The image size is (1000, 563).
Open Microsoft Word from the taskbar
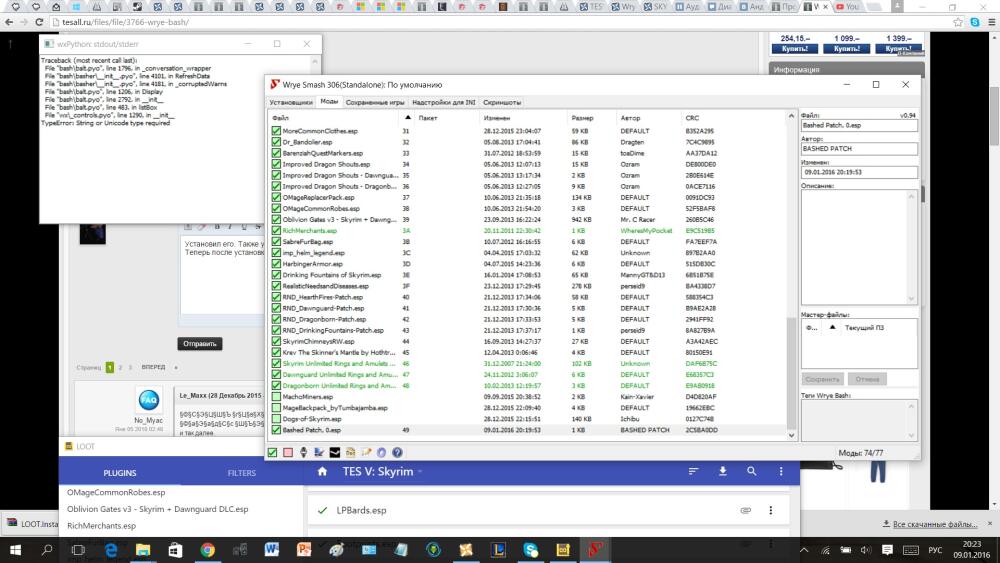click(x=272, y=550)
